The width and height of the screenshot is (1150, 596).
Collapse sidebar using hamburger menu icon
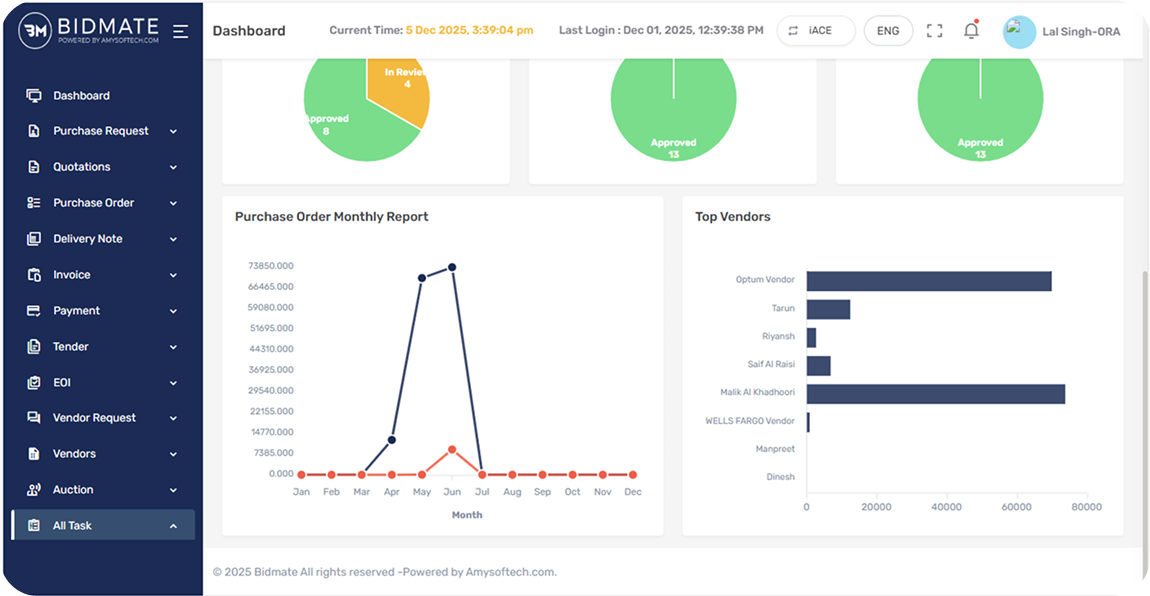click(180, 31)
